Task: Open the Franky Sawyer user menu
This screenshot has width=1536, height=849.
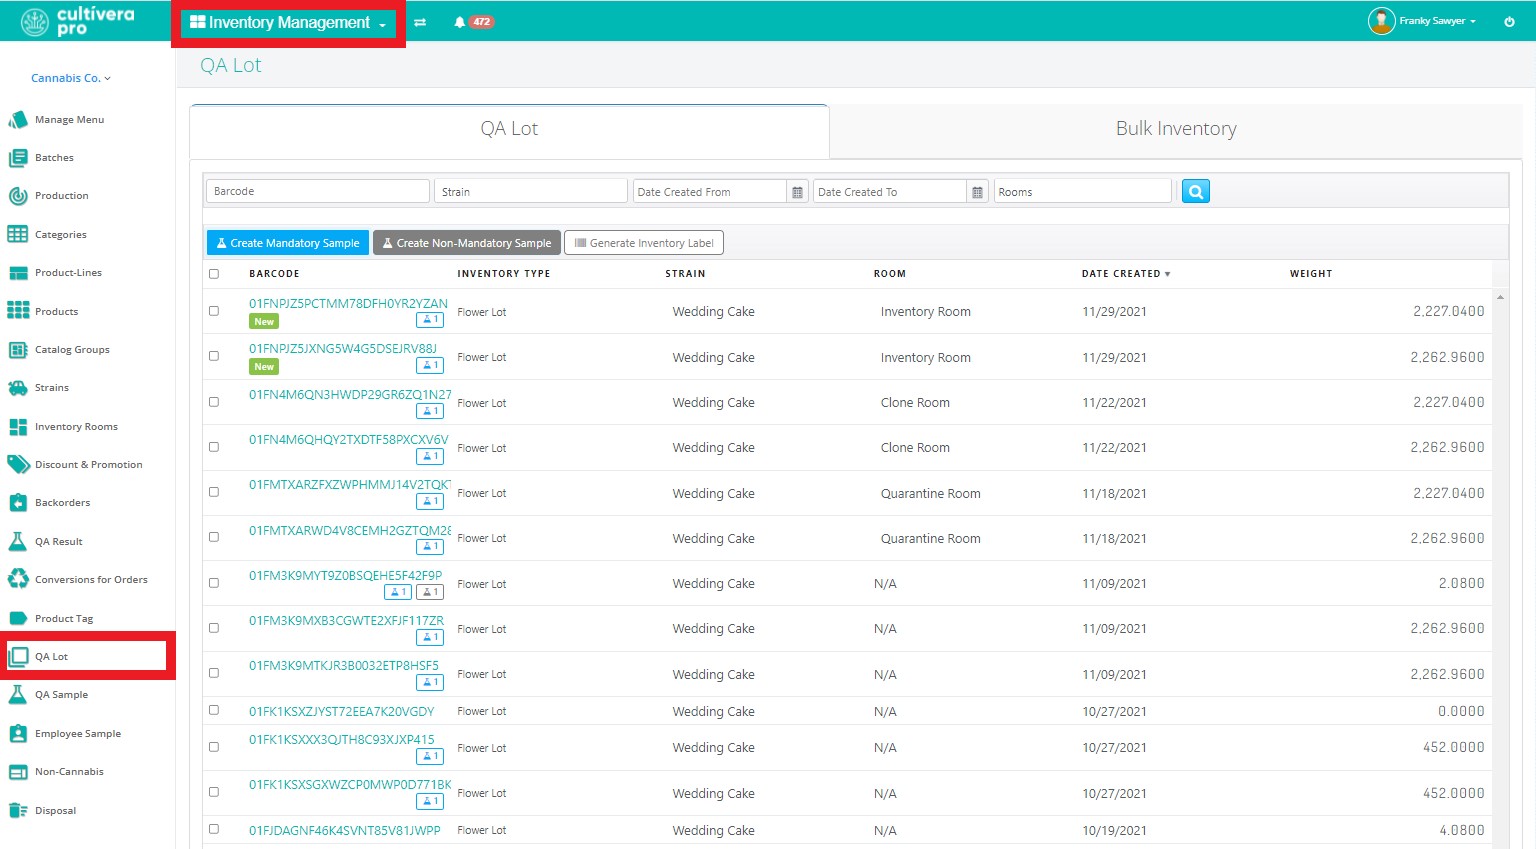Action: pos(1423,21)
